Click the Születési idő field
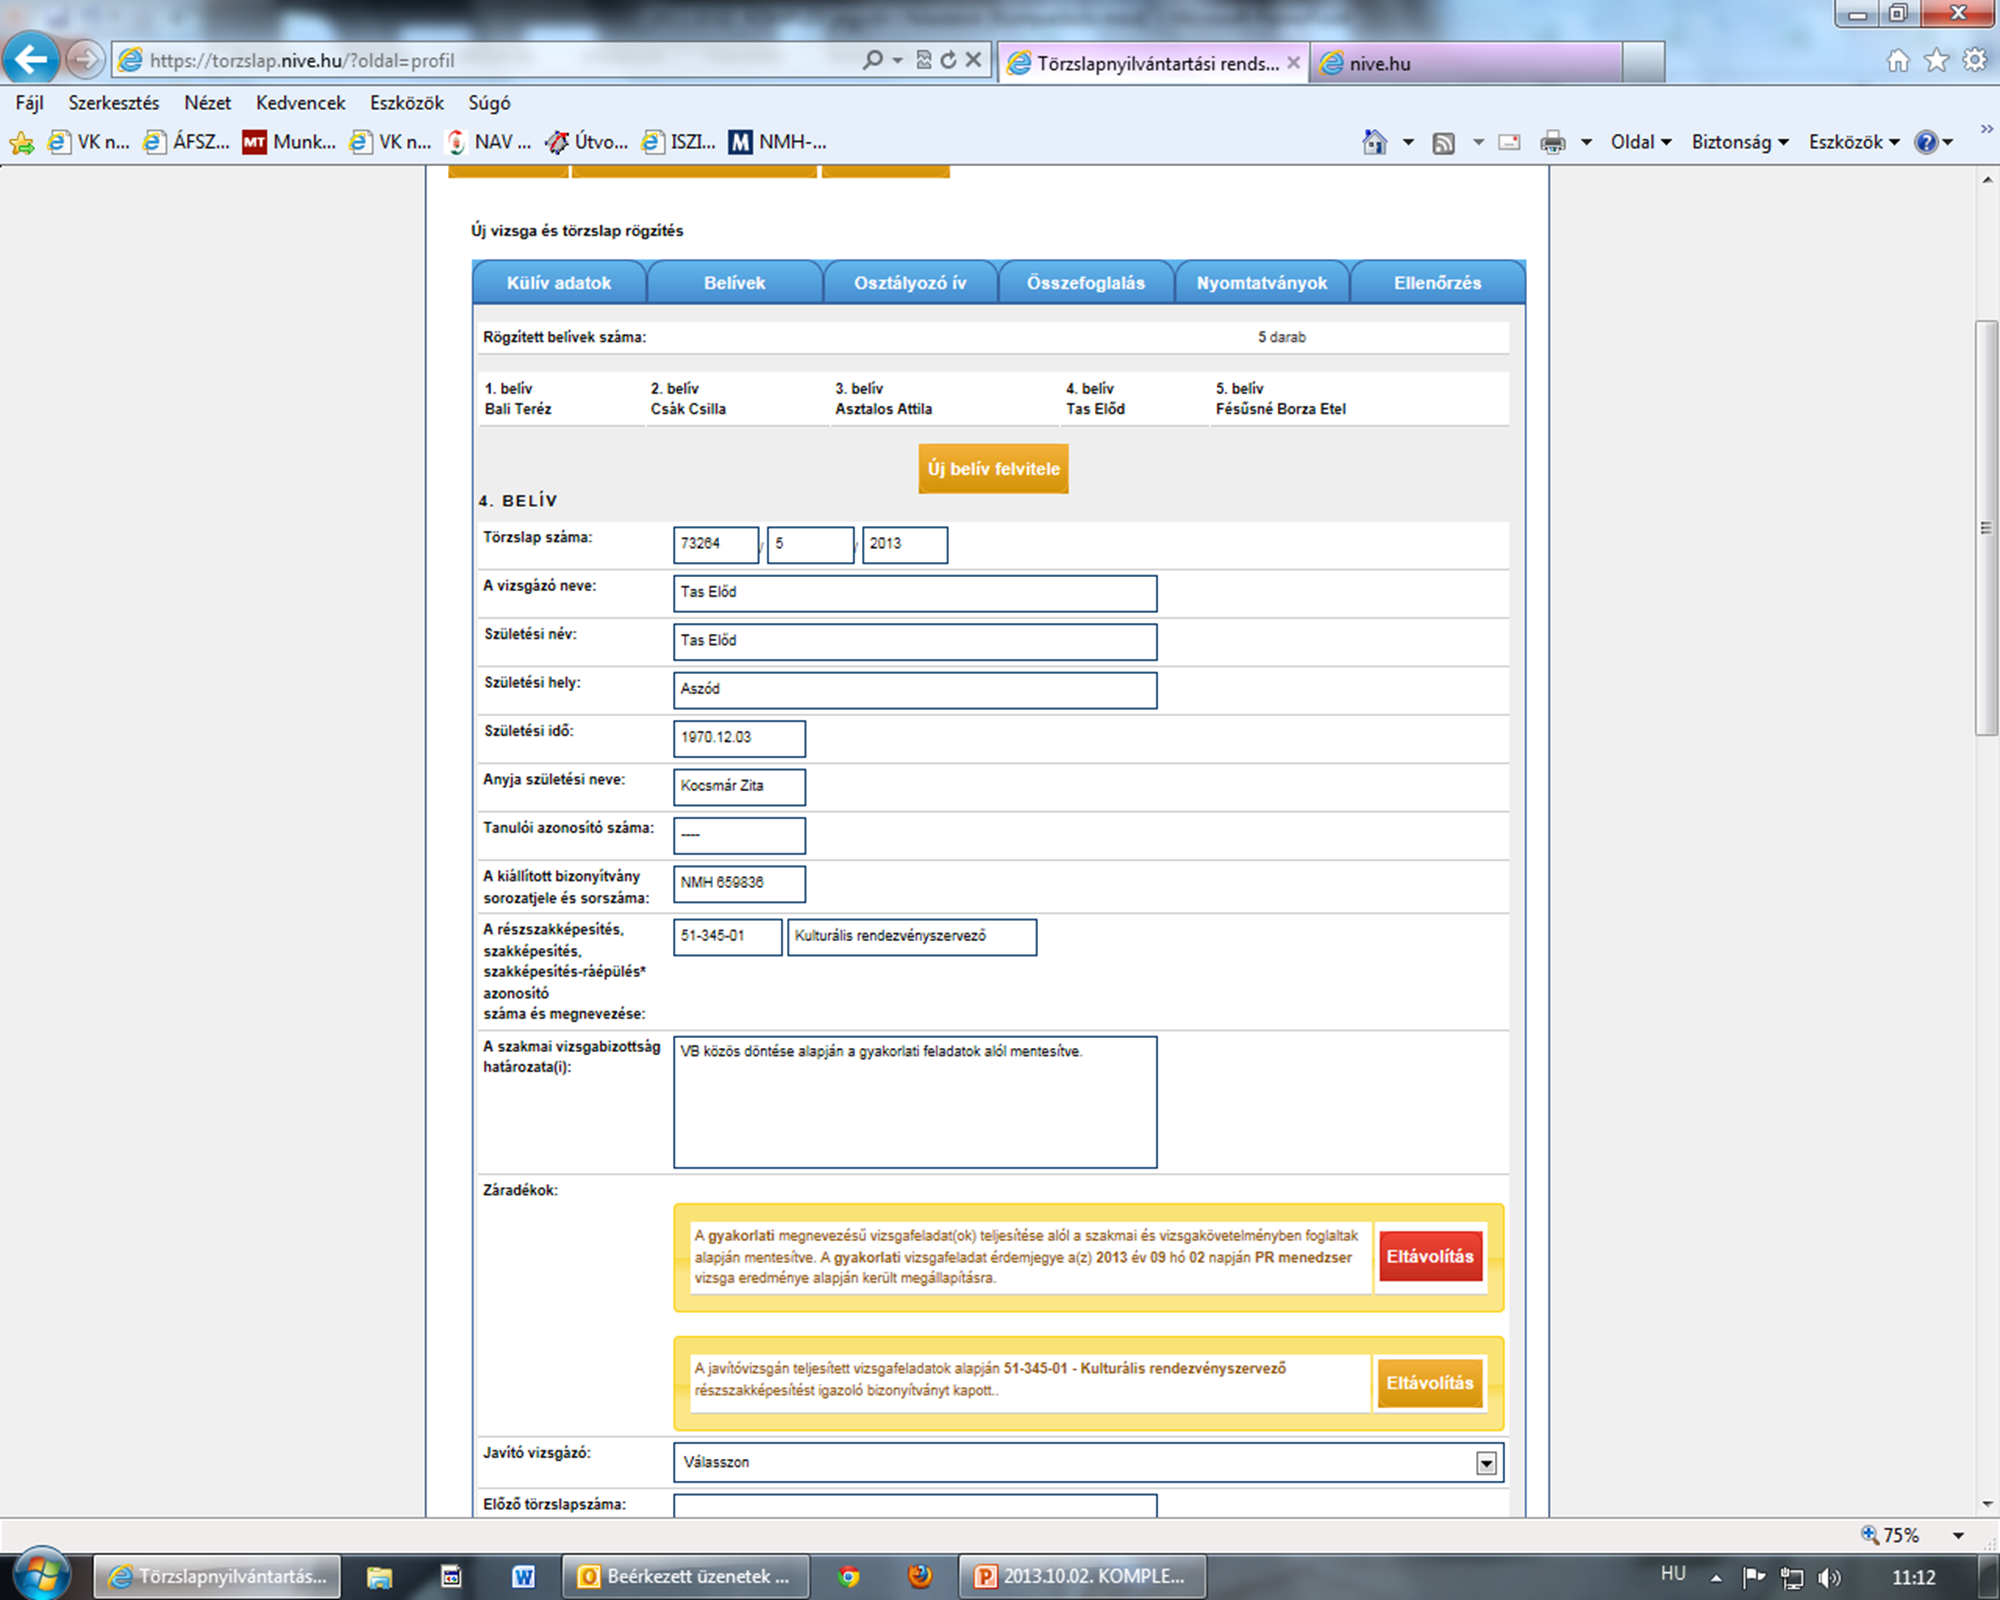Viewport: 2000px width, 1600px height. coord(739,738)
